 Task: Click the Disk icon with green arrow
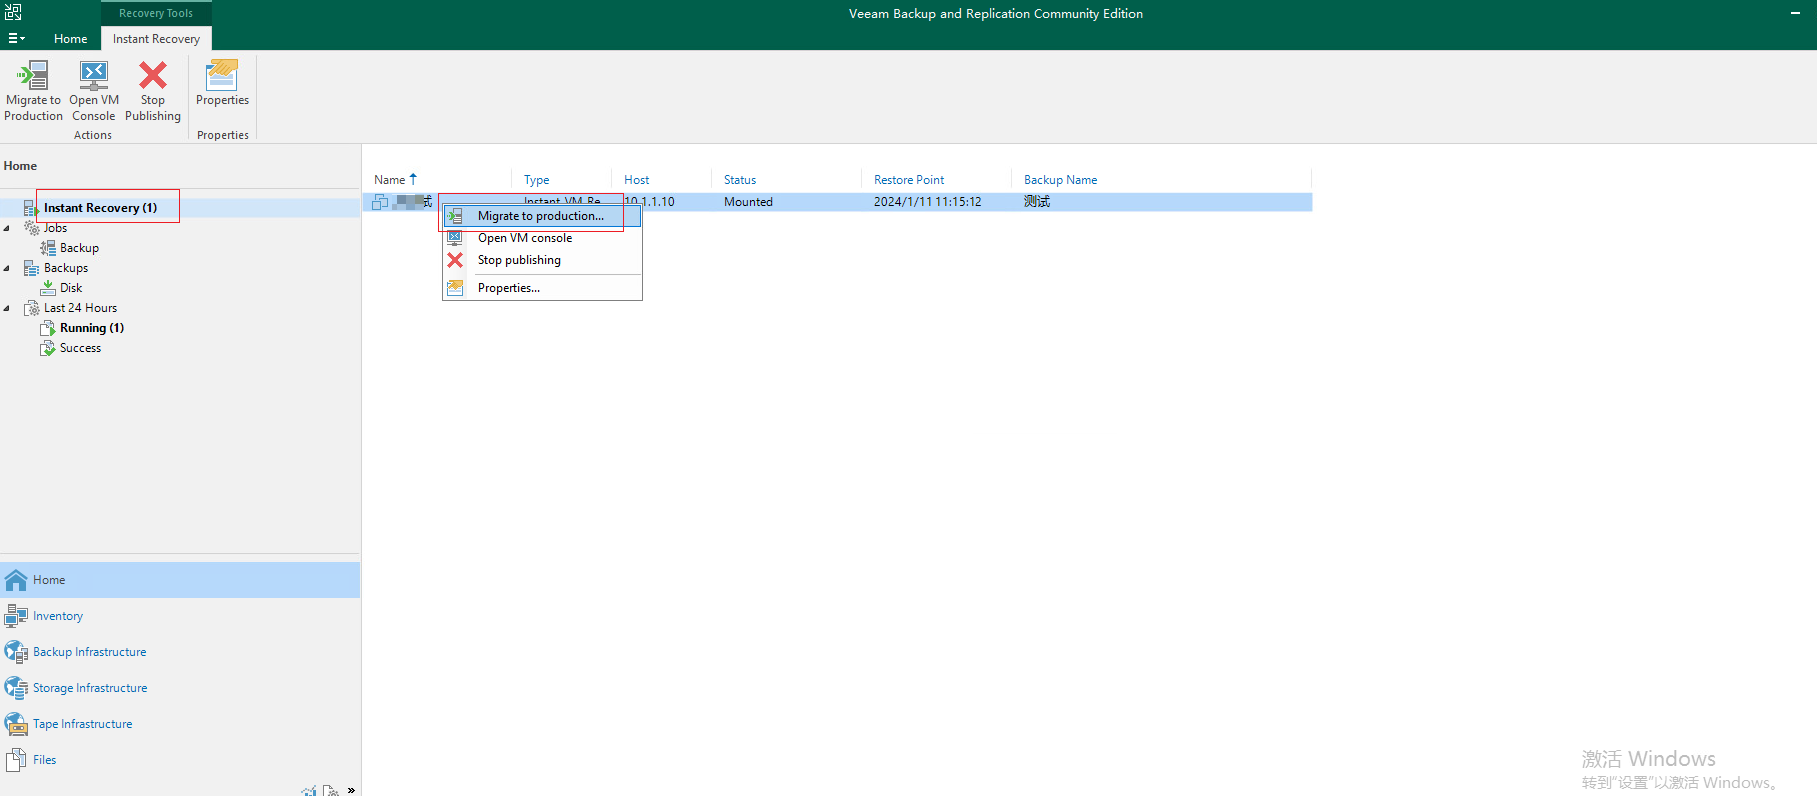[48, 288]
